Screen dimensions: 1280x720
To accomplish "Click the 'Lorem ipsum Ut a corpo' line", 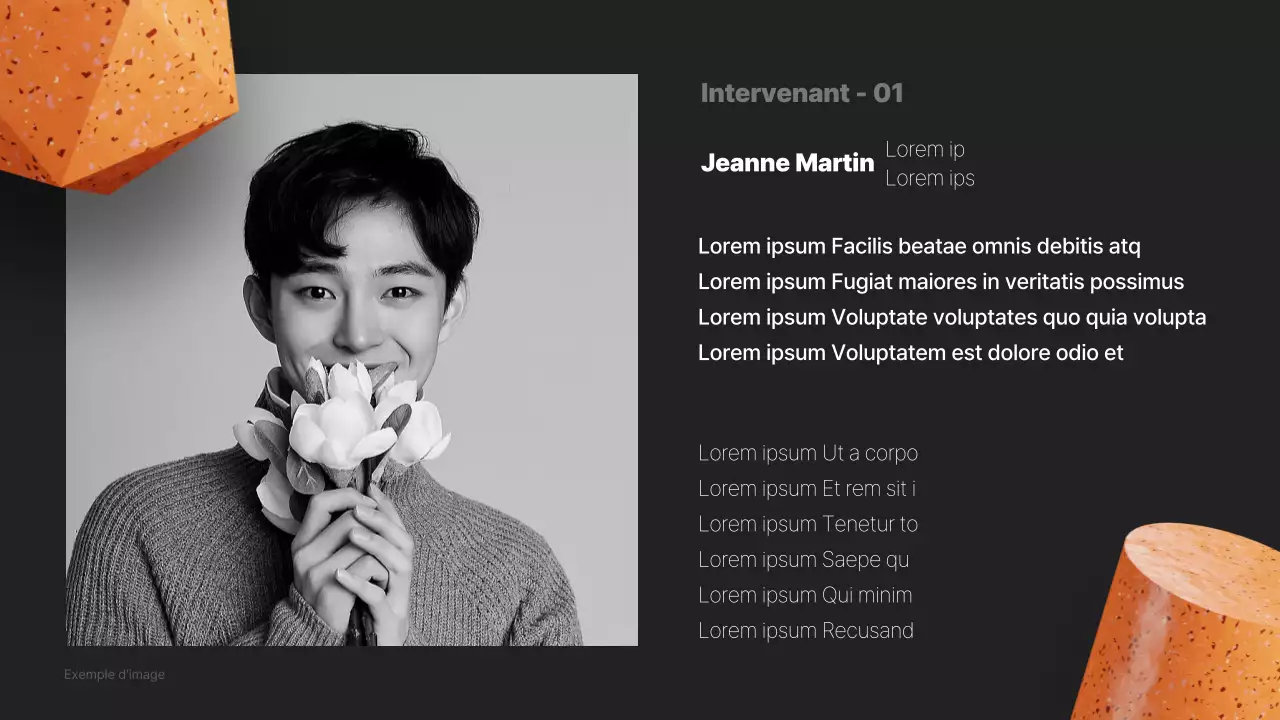I will (x=808, y=453).
